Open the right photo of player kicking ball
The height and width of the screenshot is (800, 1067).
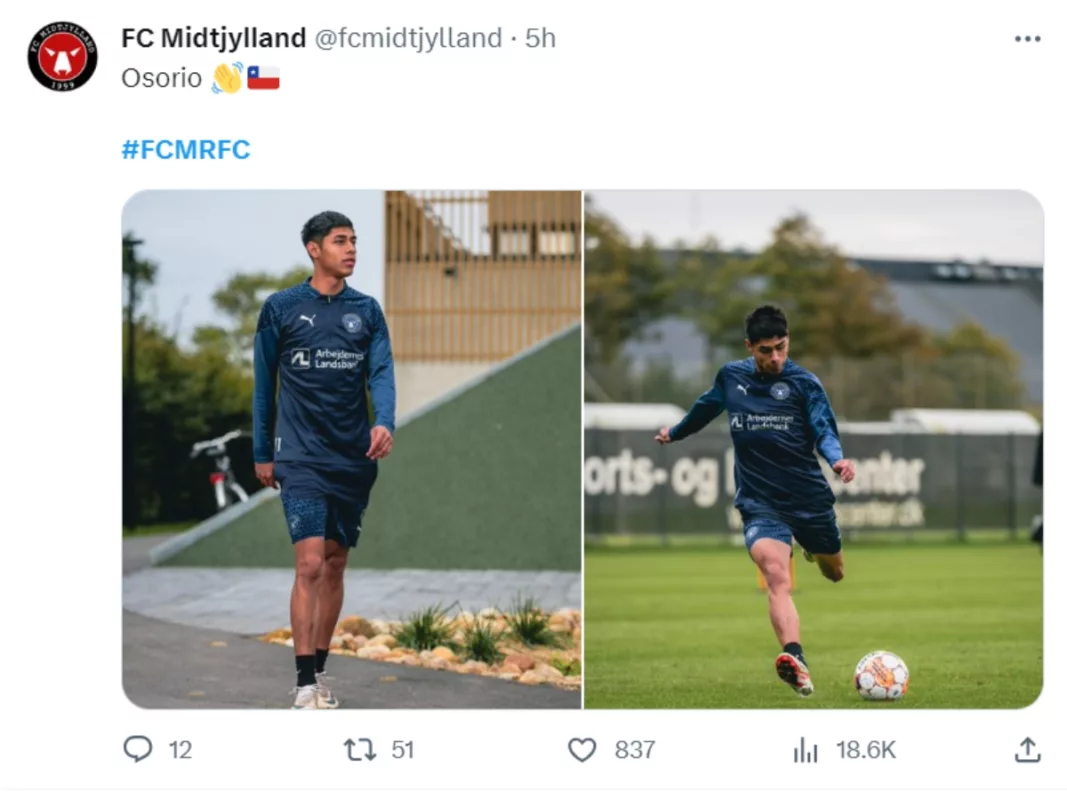[x=813, y=449]
